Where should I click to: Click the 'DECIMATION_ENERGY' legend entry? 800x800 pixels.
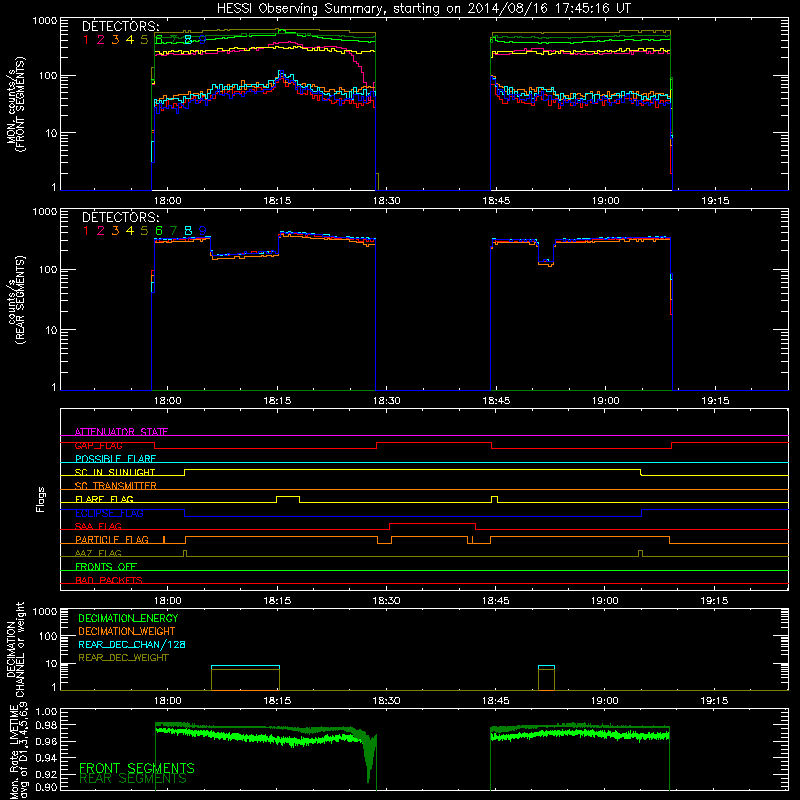(x=128, y=618)
